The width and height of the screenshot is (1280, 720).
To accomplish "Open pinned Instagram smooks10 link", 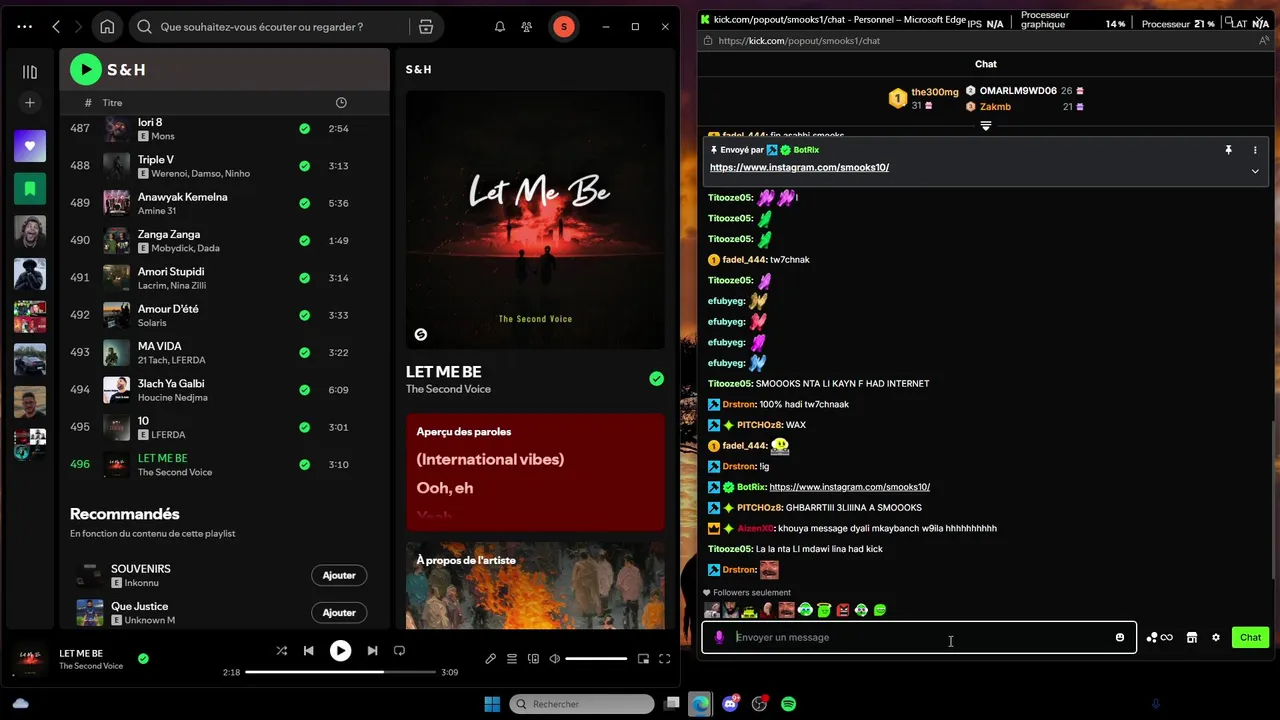I will pyautogui.click(x=799, y=167).
